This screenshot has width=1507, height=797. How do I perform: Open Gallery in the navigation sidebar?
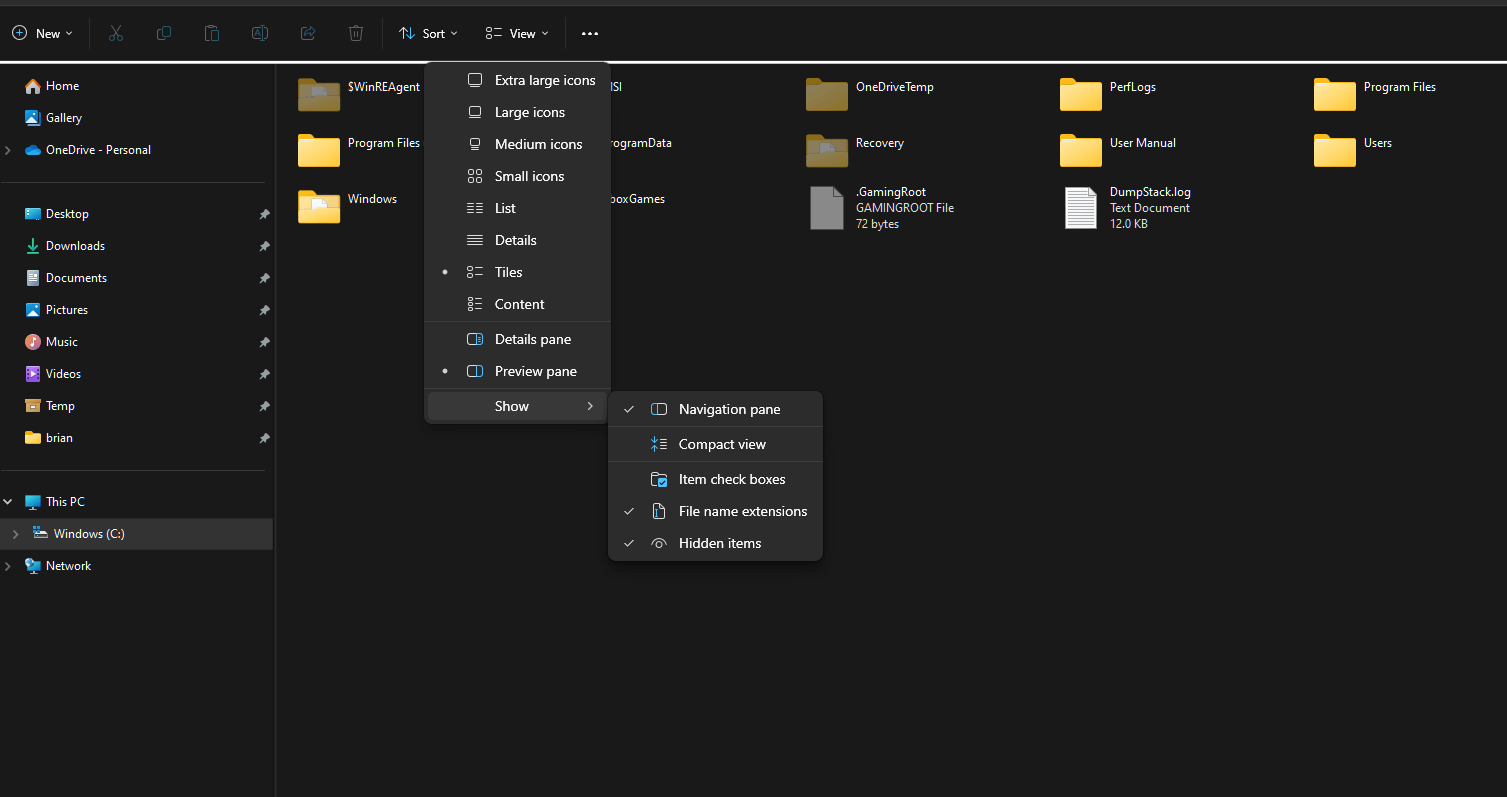(x=63, y=118)
